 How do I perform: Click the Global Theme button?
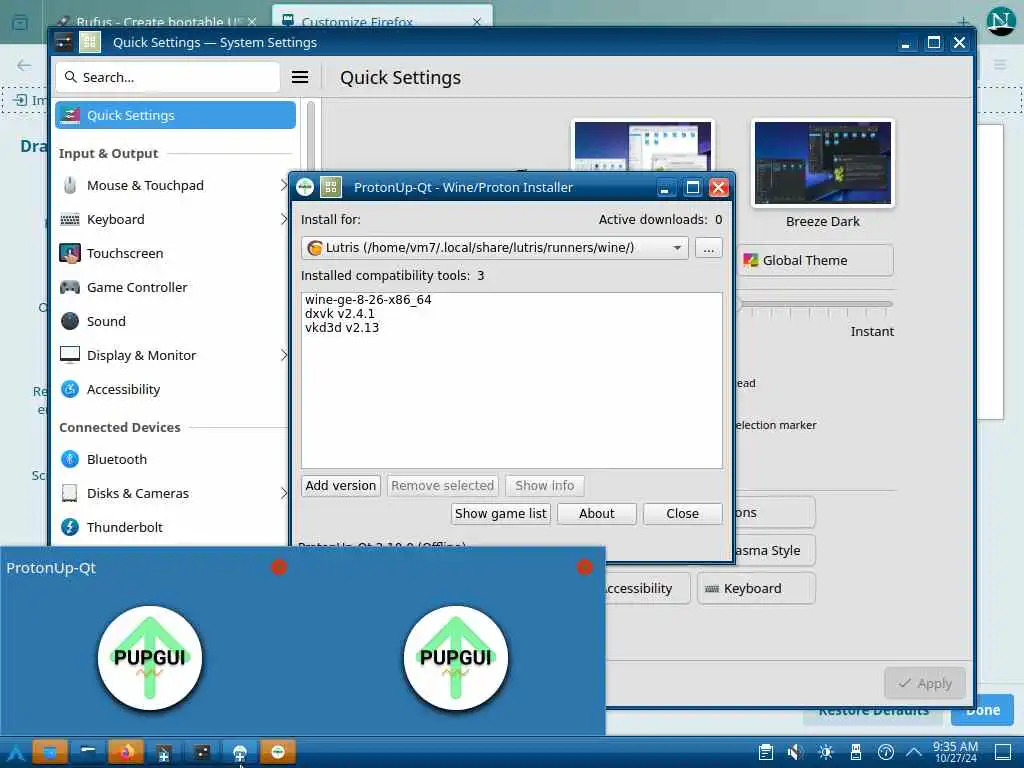815,261
